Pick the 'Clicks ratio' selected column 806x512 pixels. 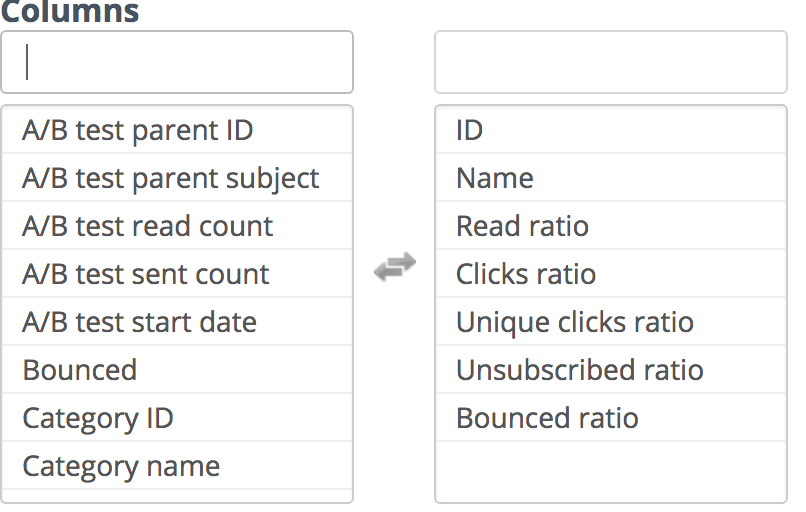coord(611,273)
